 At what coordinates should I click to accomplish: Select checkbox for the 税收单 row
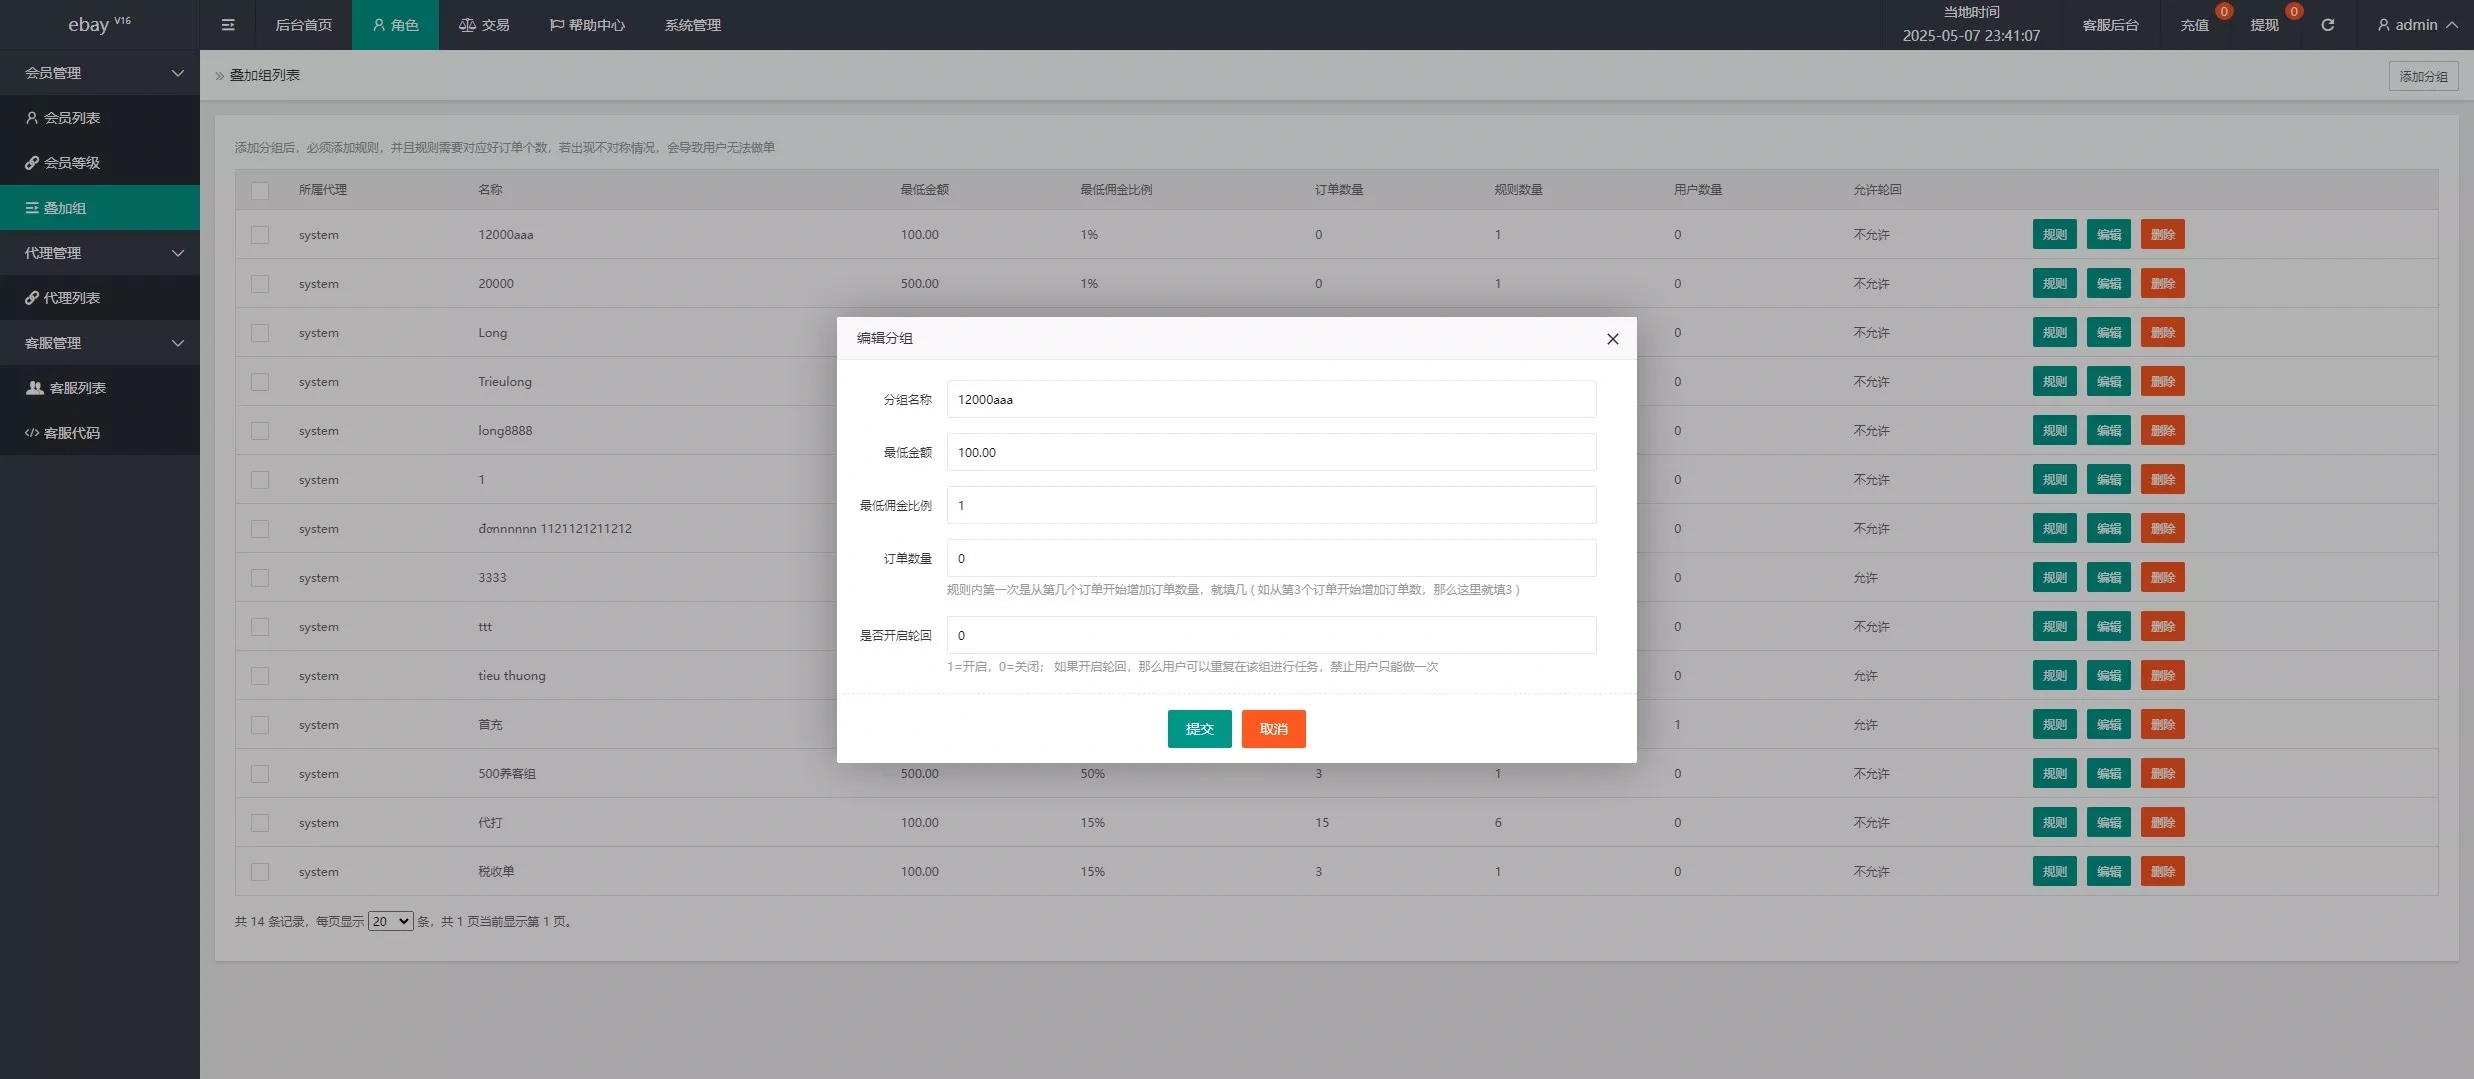point(260,872)
